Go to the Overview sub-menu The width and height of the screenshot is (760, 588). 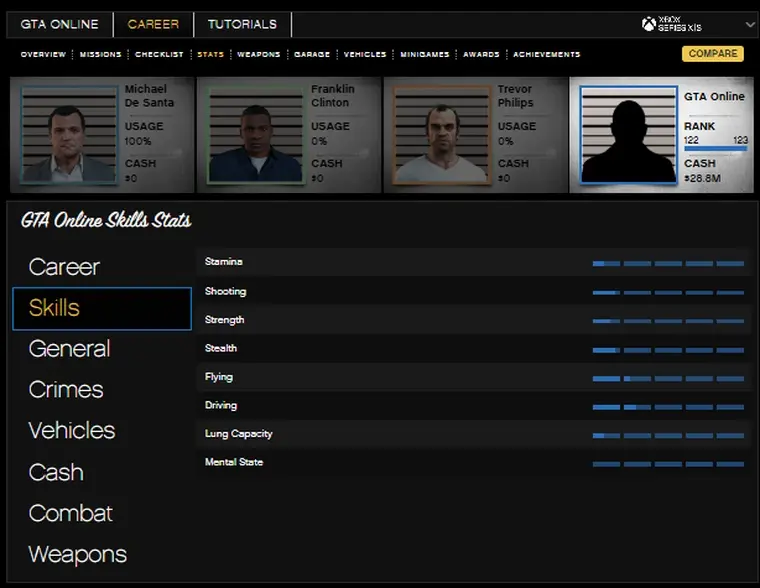tap(43, 54)
